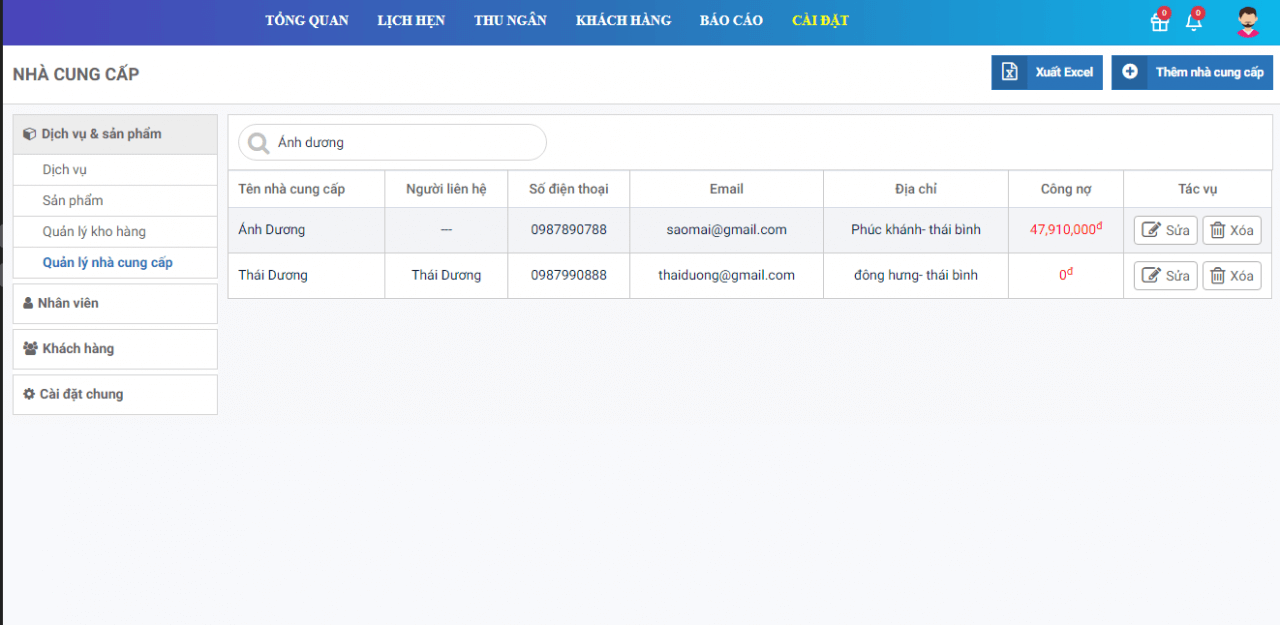Go to the TỔNG QUAN menu
Image resolution: width=1280 pixels, height=625 pixels.
pos(307,21)
